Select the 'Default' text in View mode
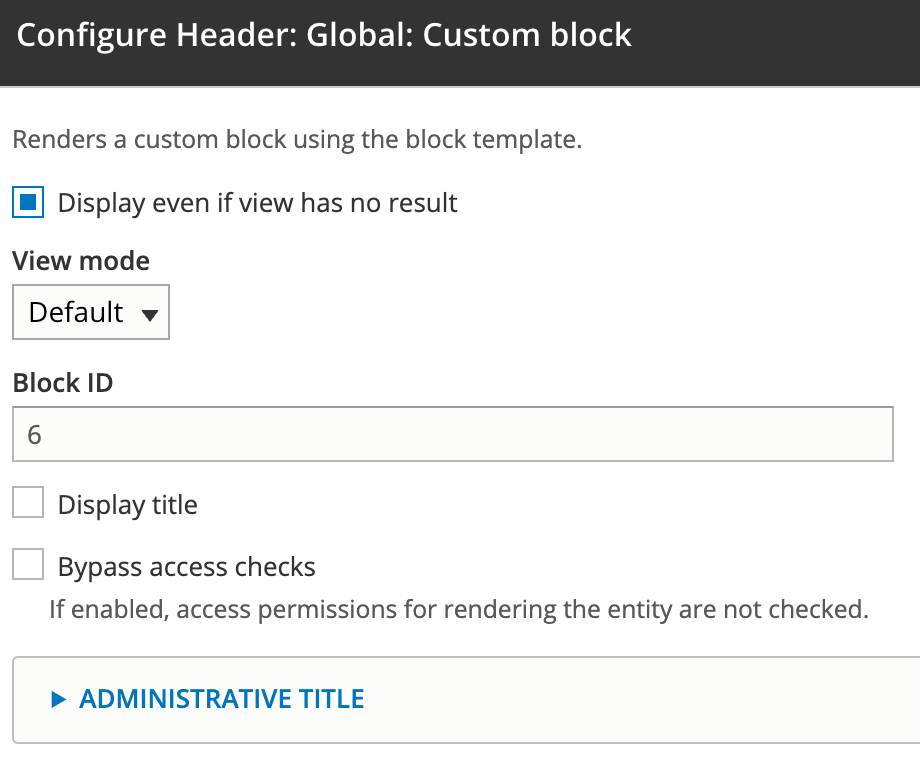Screen dimensions: 920x772 (76, 312)
